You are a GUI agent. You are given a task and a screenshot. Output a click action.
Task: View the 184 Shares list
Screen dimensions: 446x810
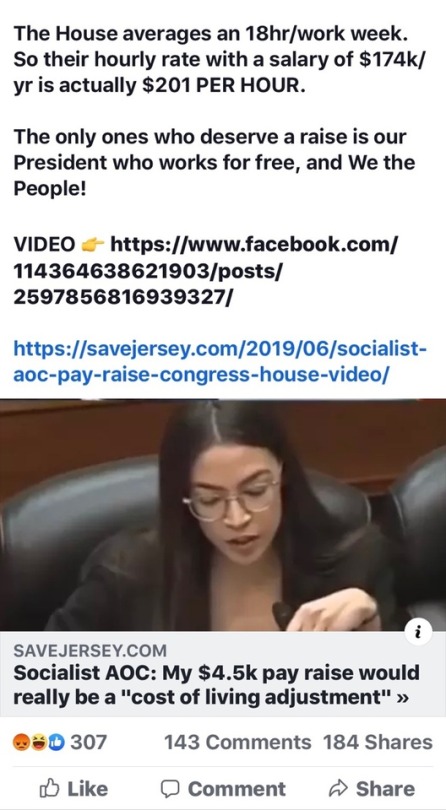tap(378, 742)
